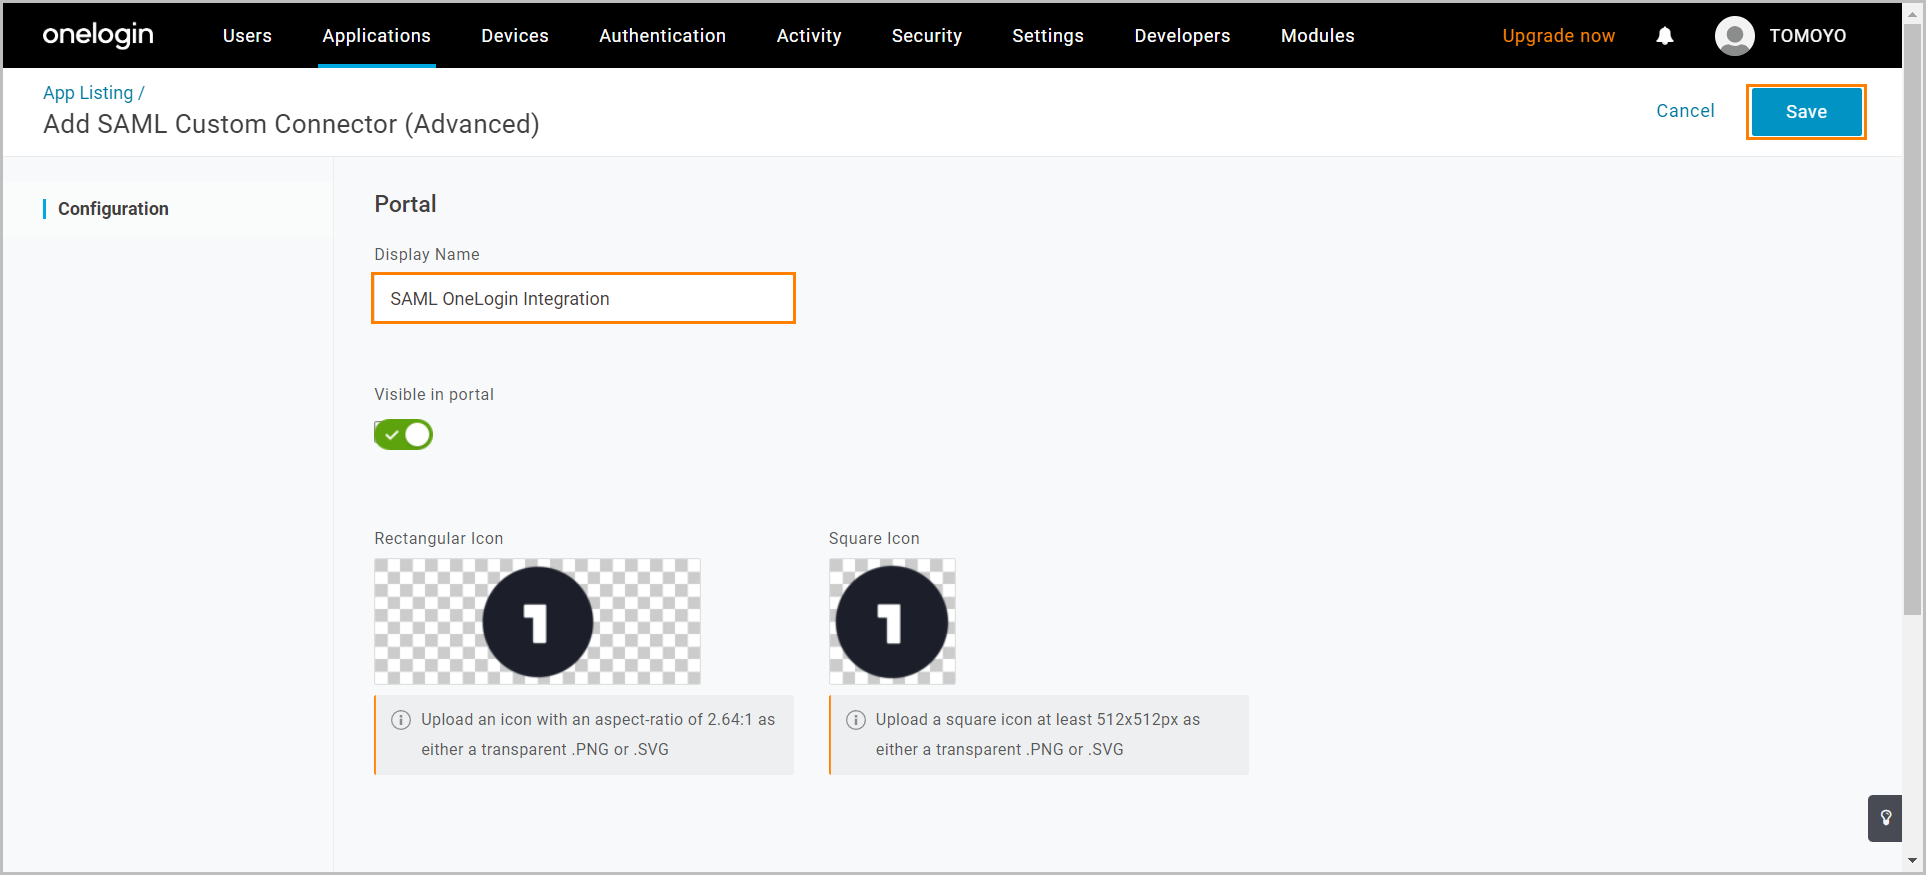Screen dimensions: 1926x875
Task: Click the 'Portal' section heading
Action: pos(405,204)
